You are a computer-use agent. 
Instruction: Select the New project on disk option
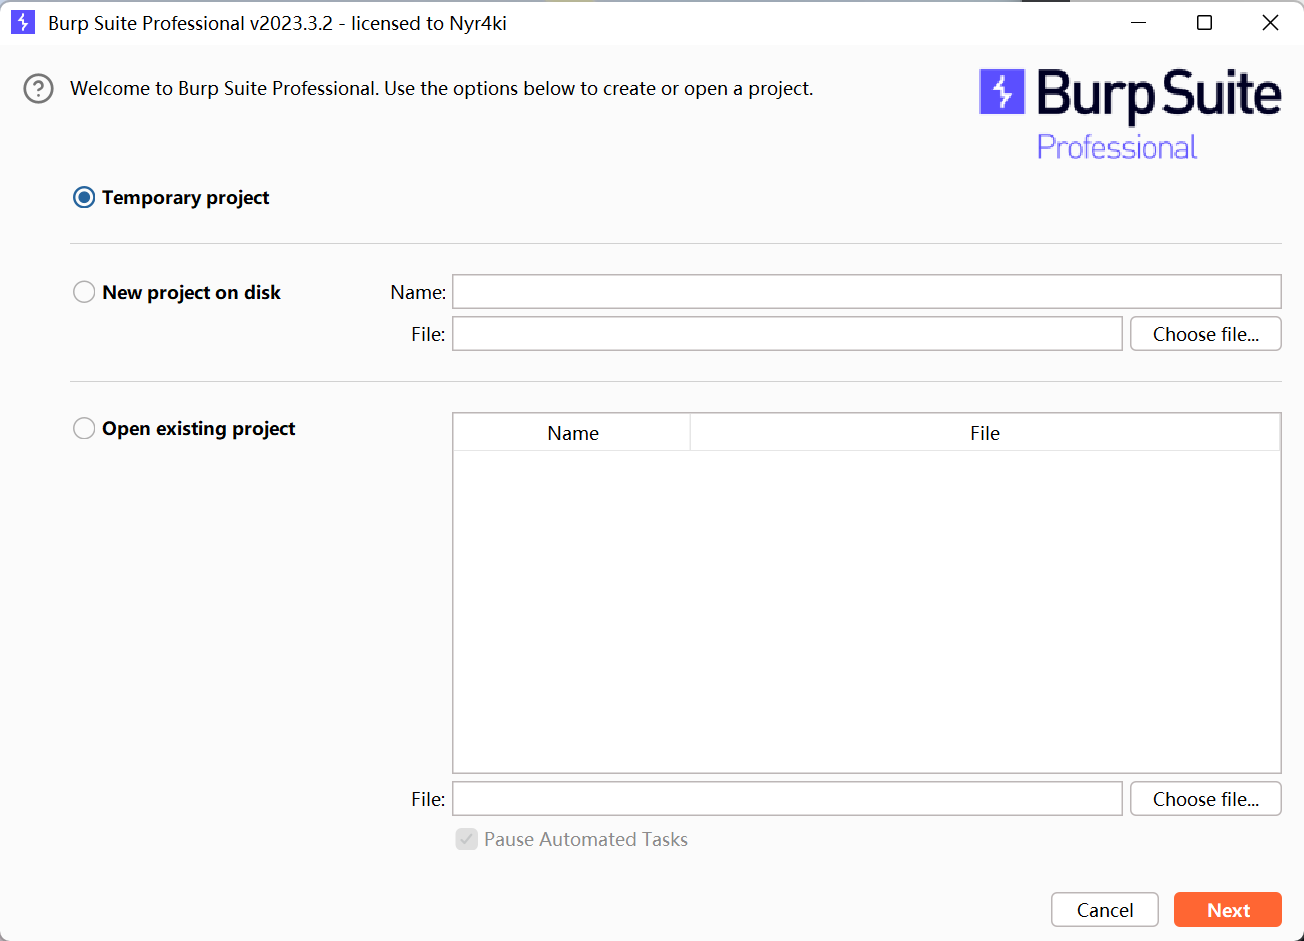(x=84, y=293)
